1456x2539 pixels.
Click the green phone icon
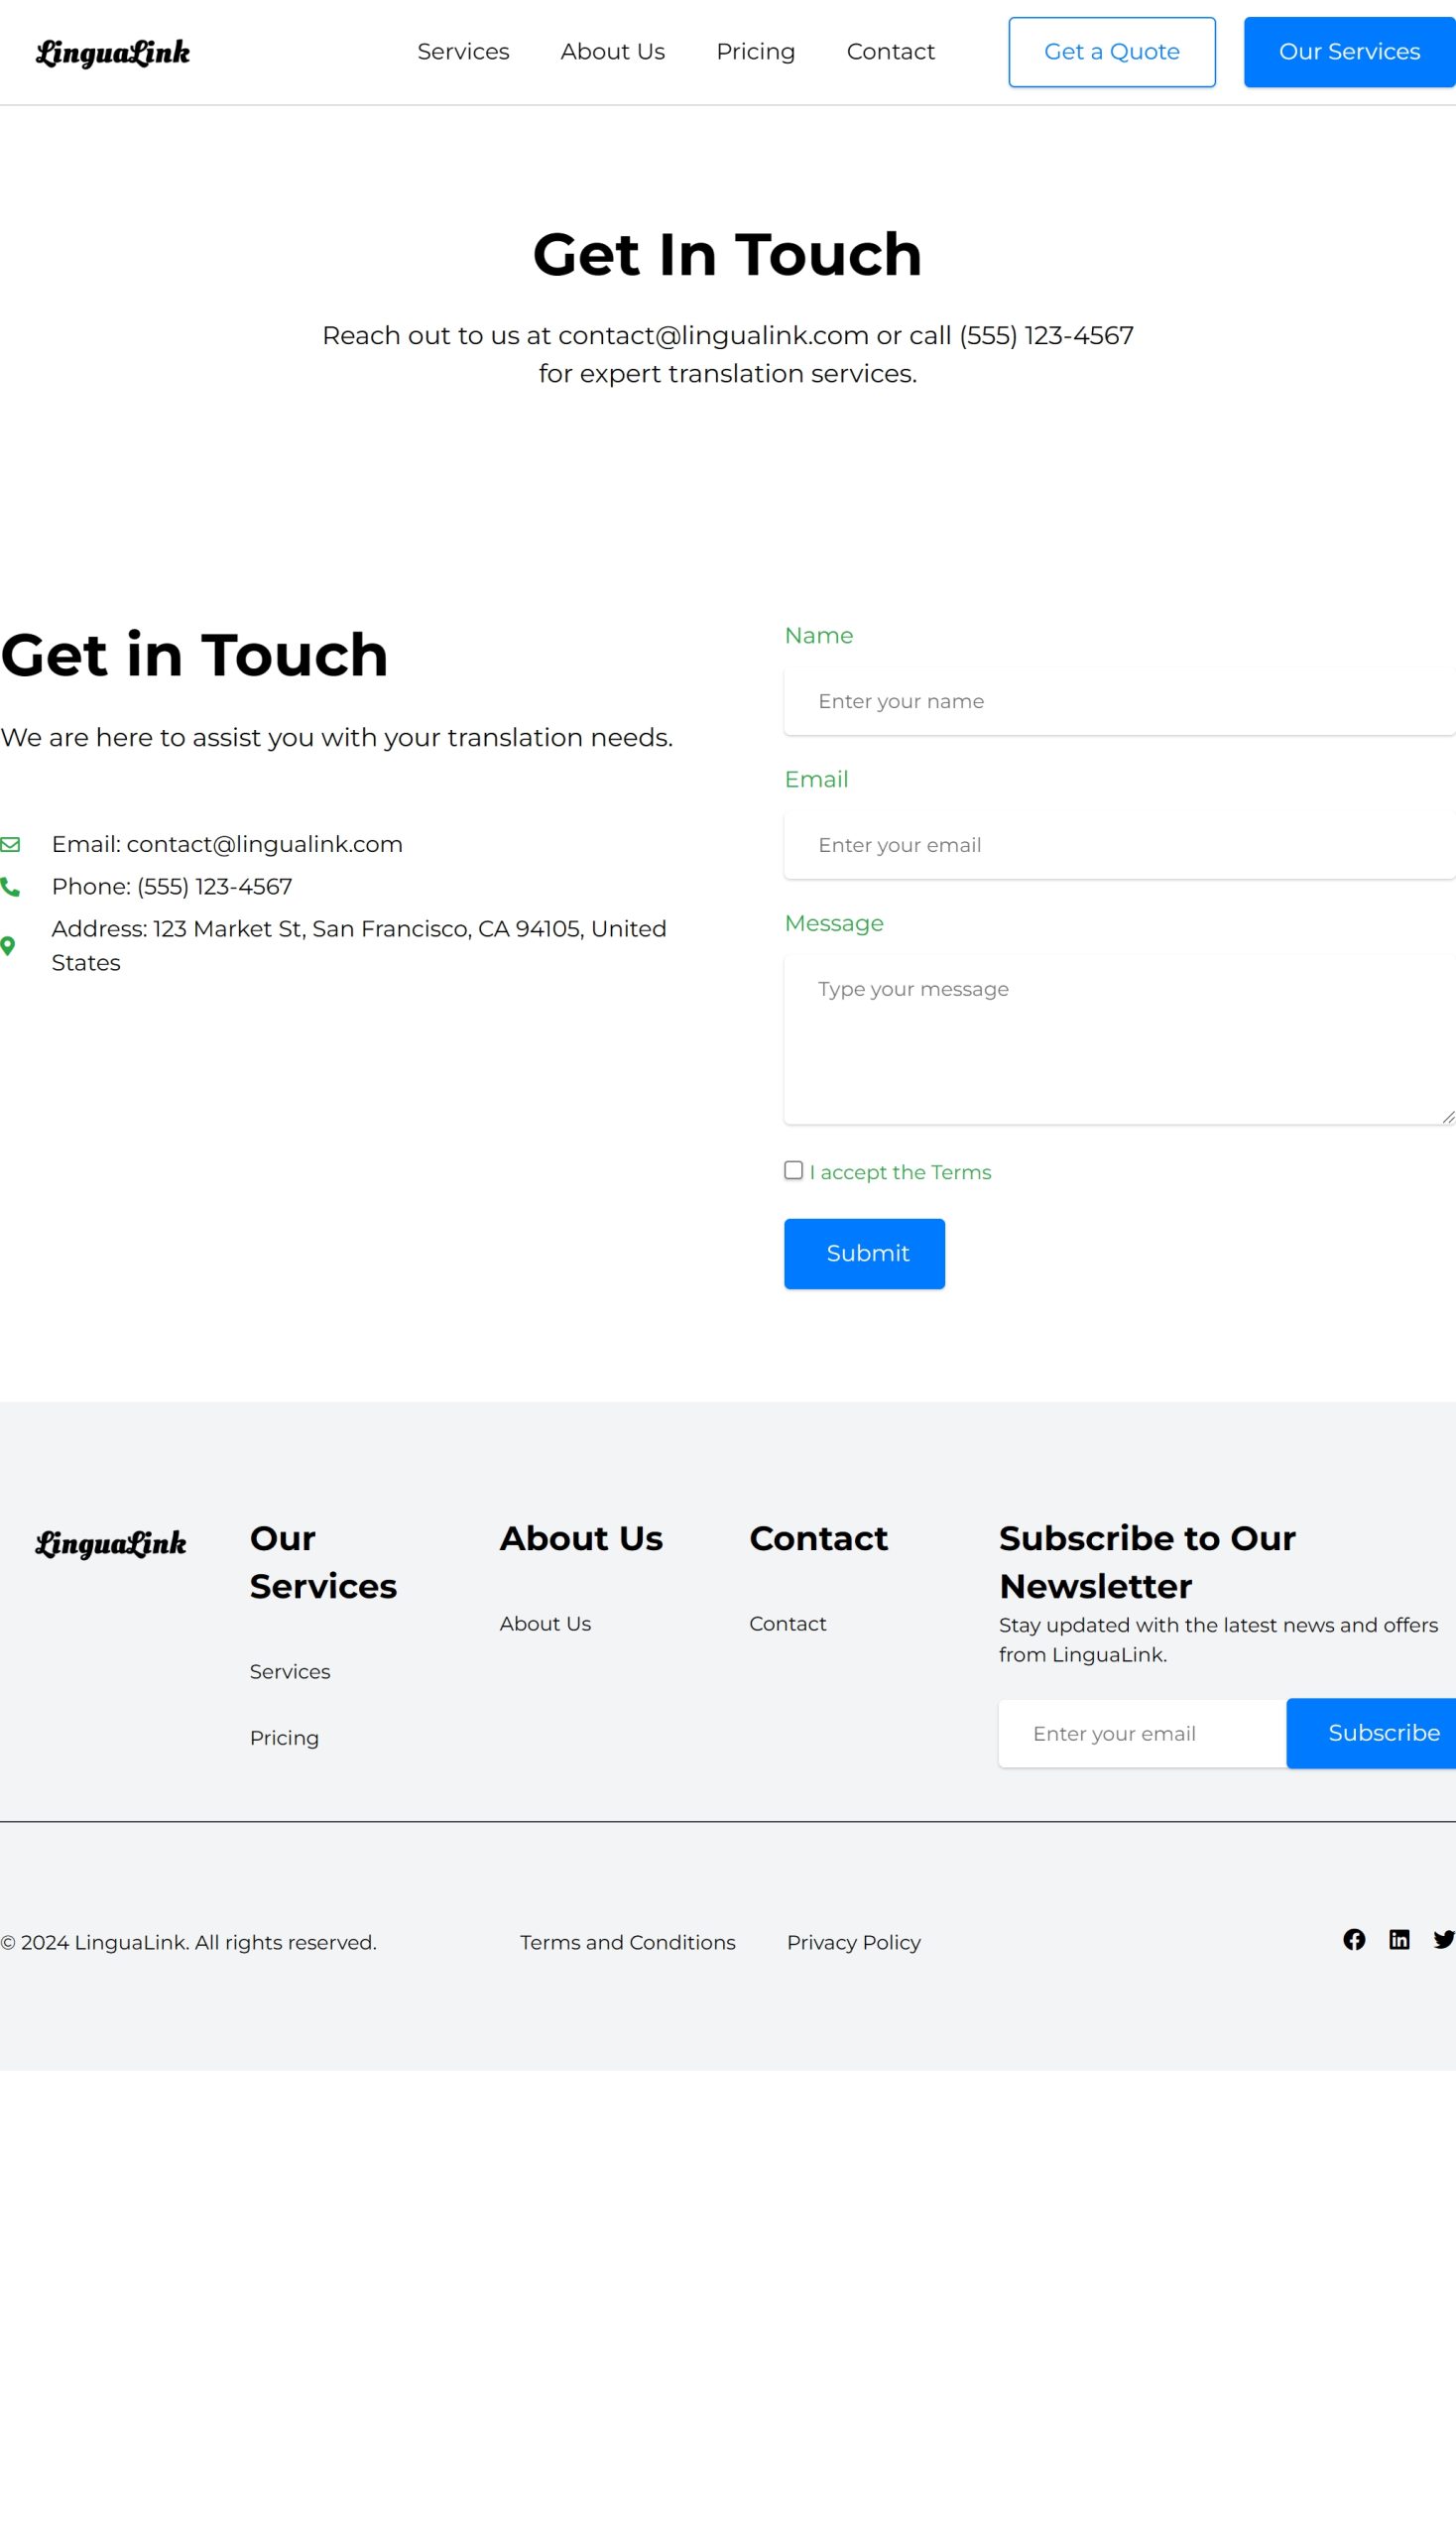click(10, 887)
